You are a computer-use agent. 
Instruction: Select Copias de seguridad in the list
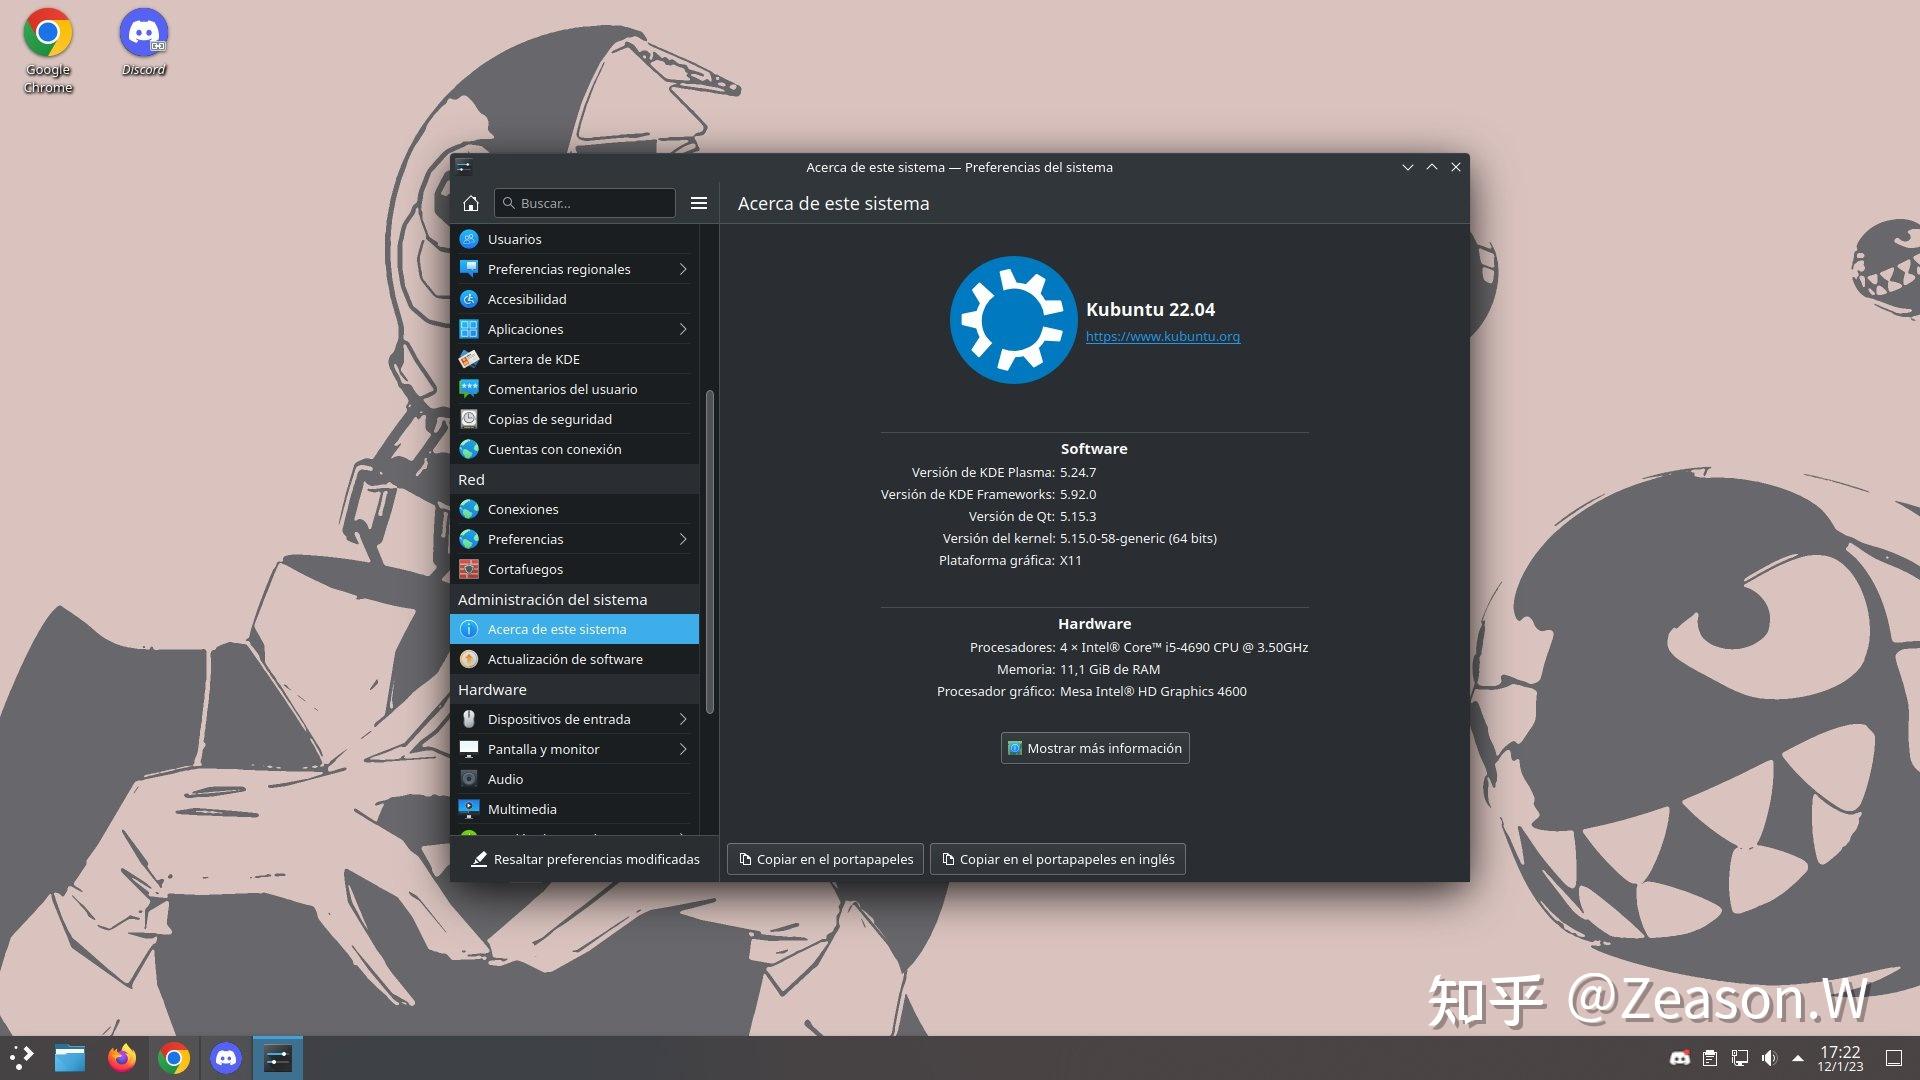551,419
